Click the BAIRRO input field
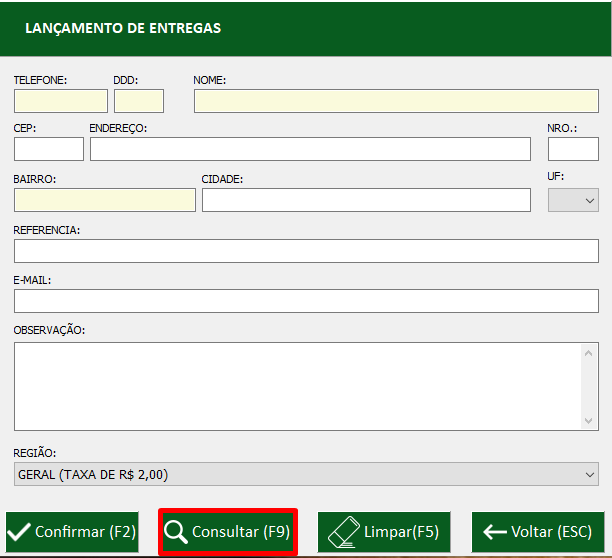Viewport: 612px width, 558px height. pos(105,200)
